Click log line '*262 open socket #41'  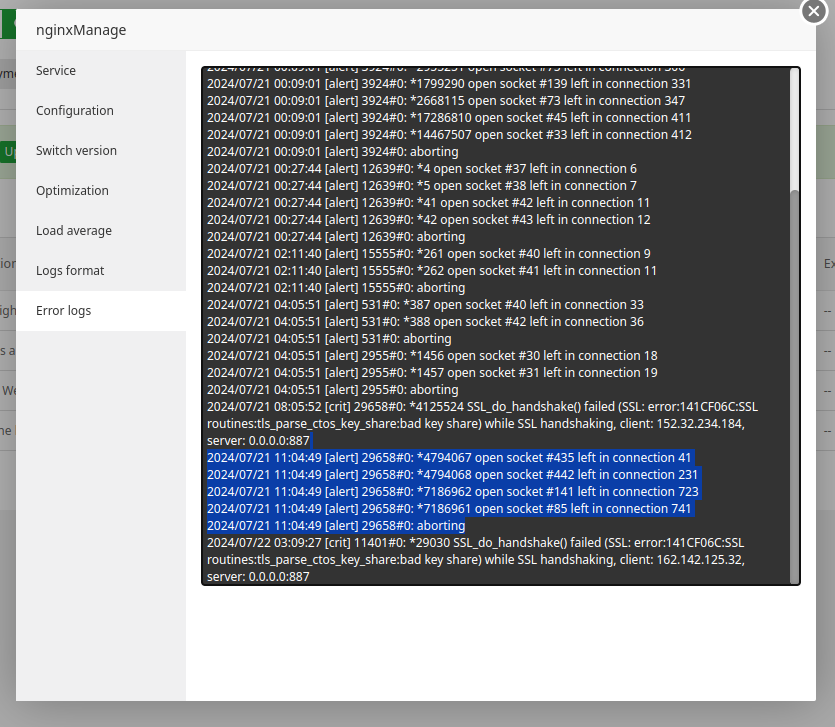click(432, 271)
